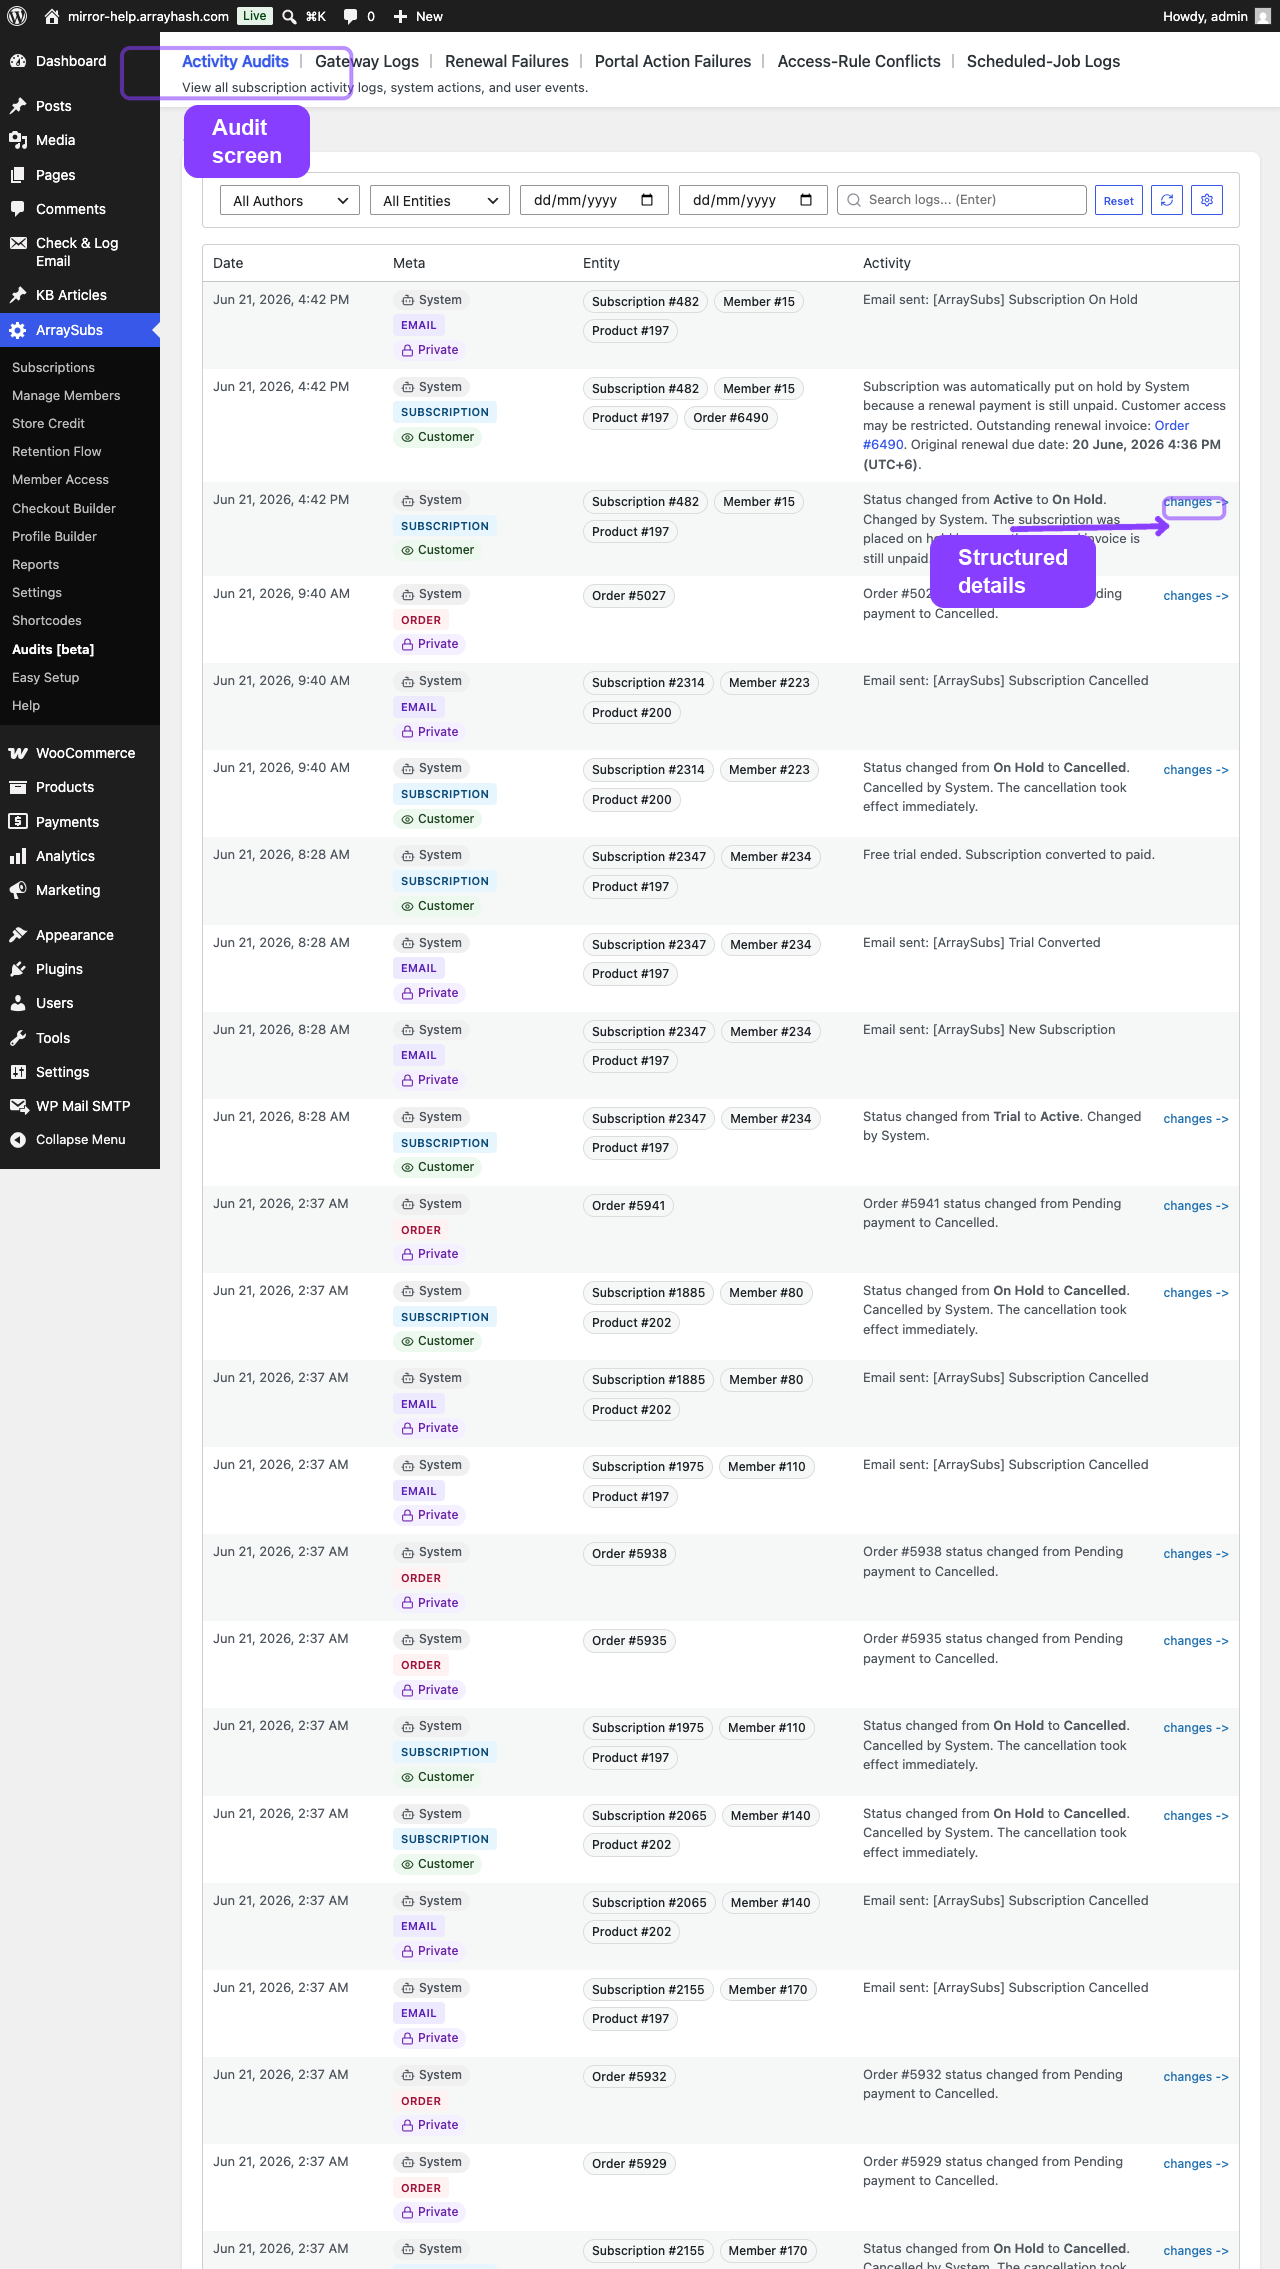1280x2269 pixels.
Task: Switch to the Access-Rule Conflicts tab
Action: 859,61
